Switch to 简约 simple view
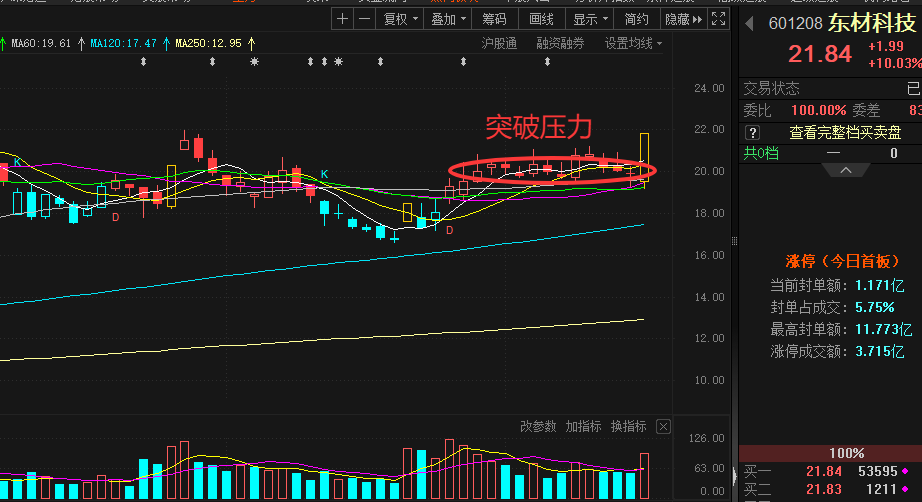Viewport: 922px width, 502px height. (x=636, y=19)
